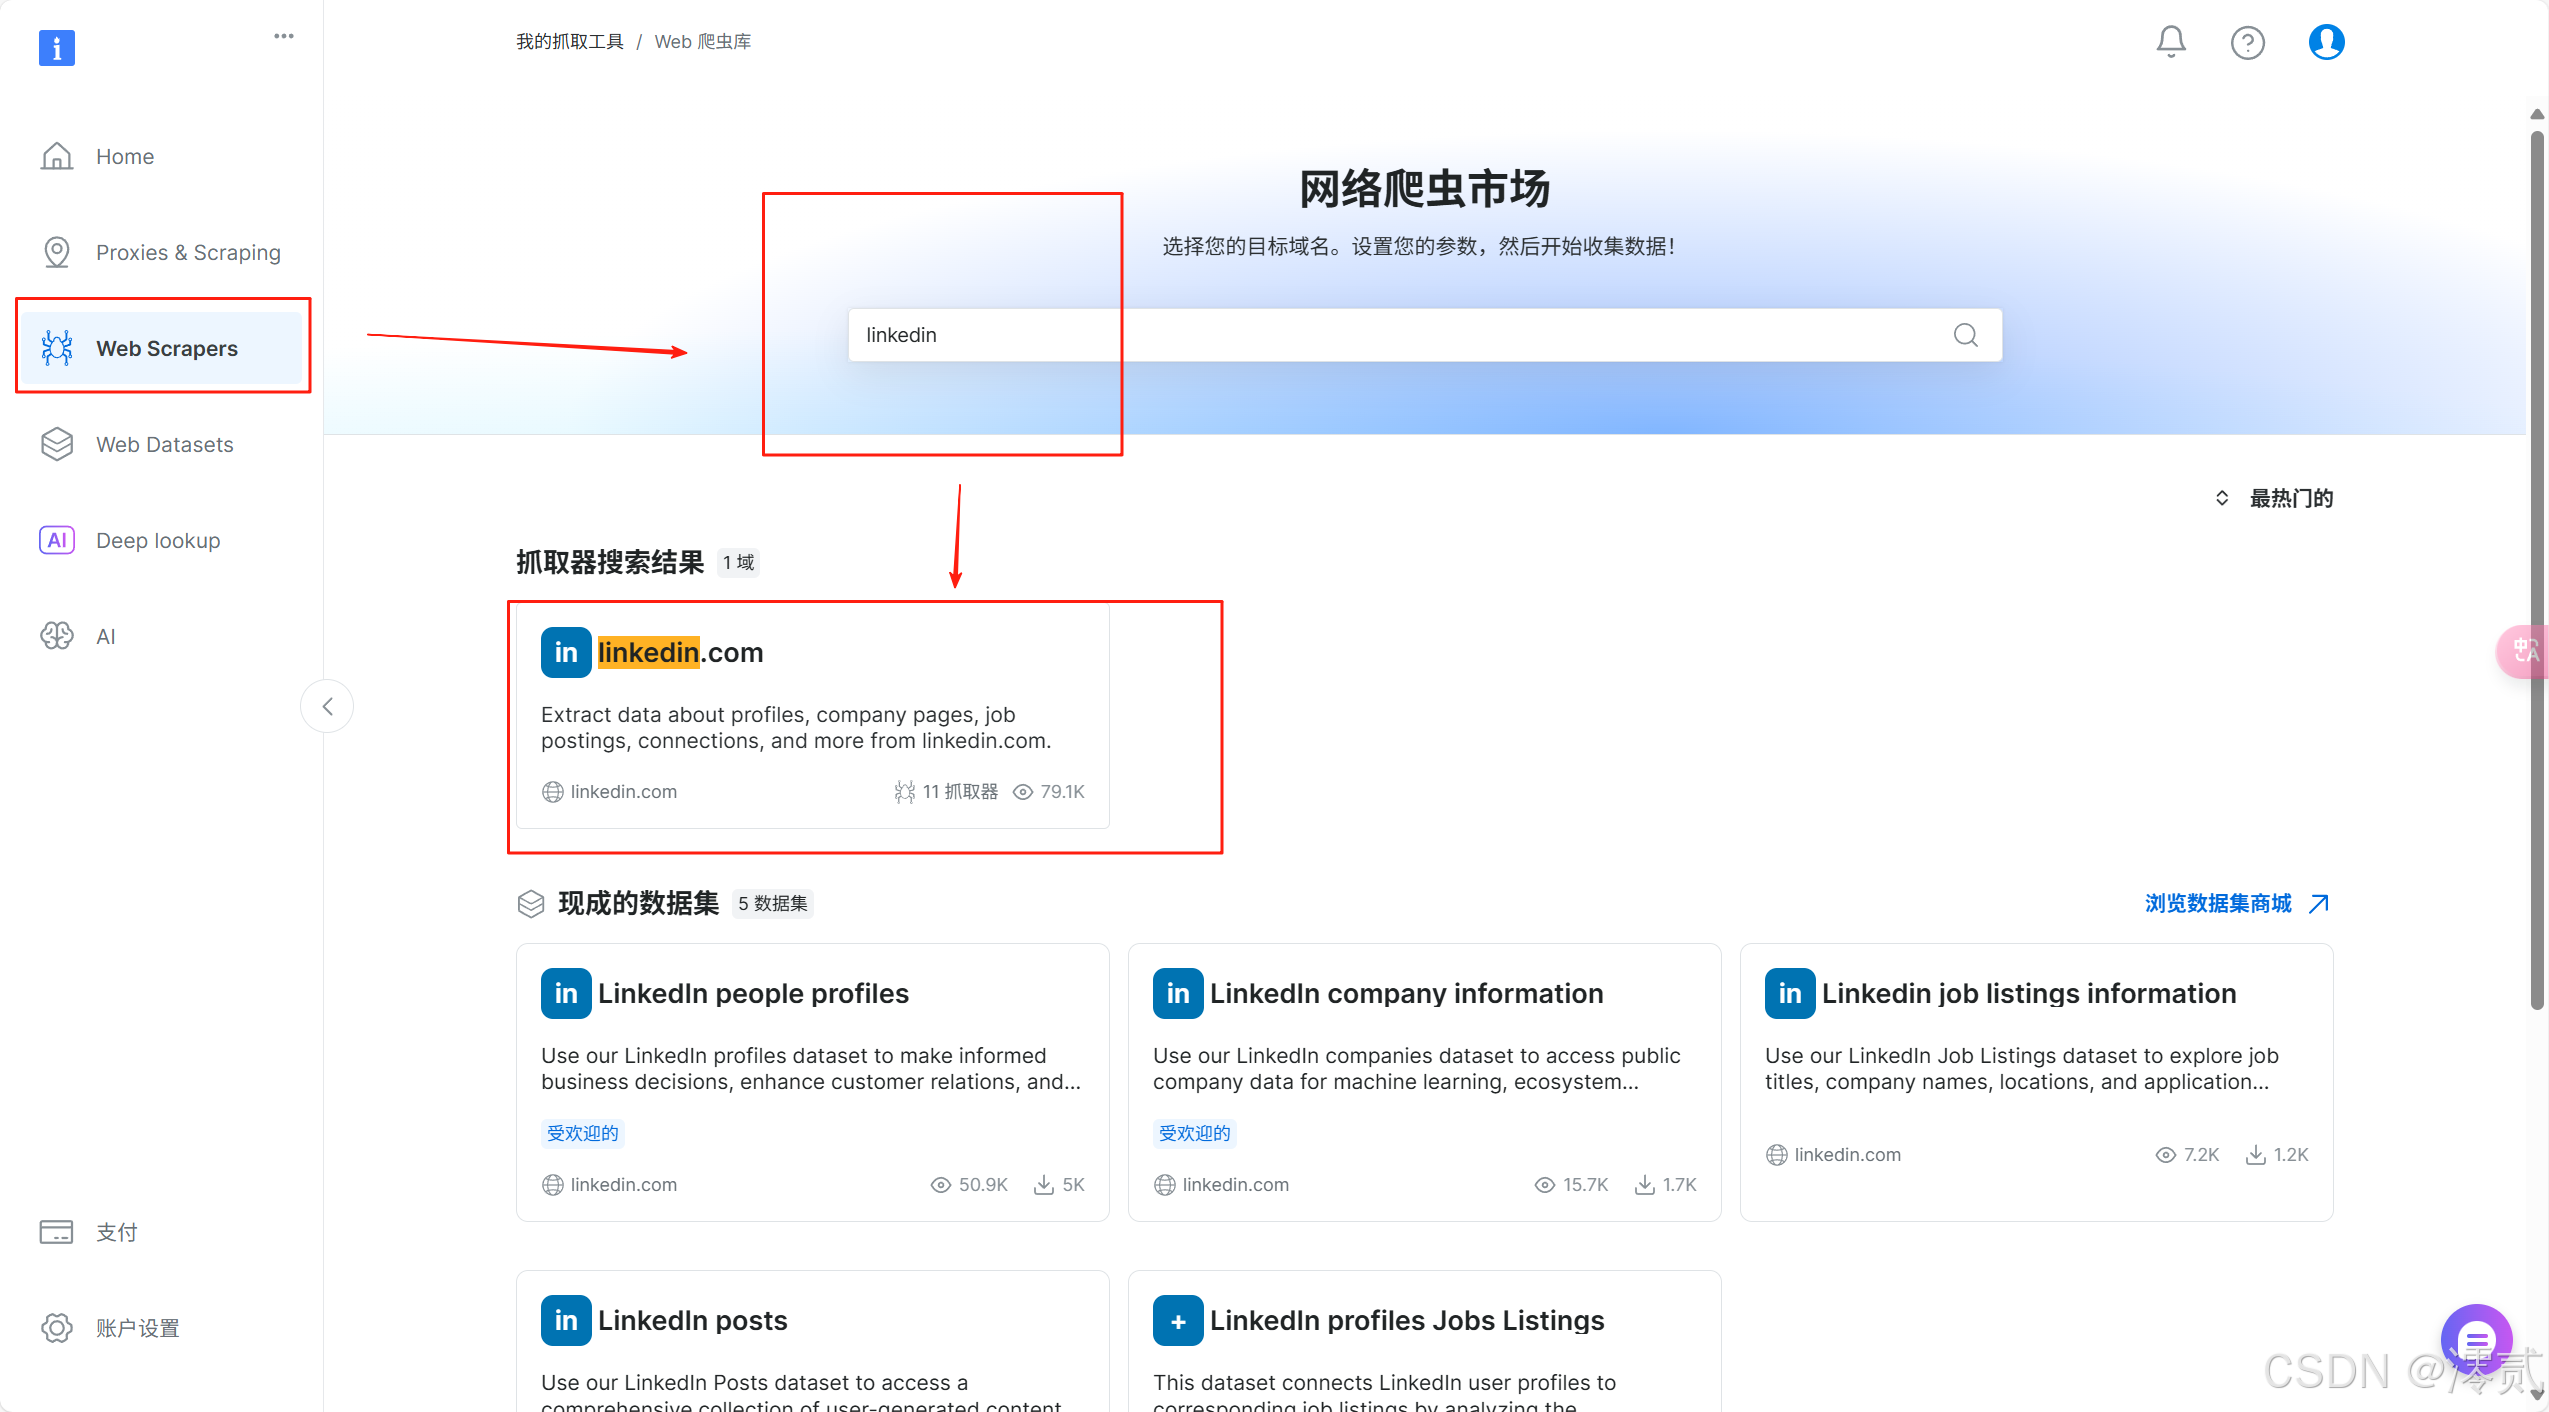Open 账户设置 in the sidebar
This screenshot has height=1412, width=2549.
[x=137, y=1328]
